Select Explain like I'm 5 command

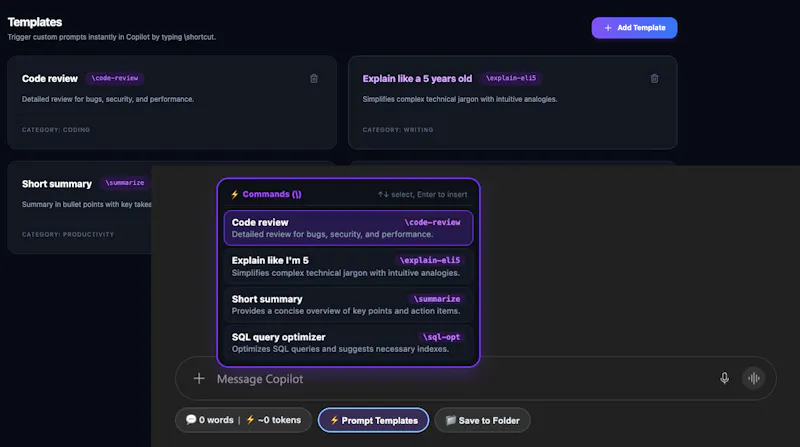348,266
